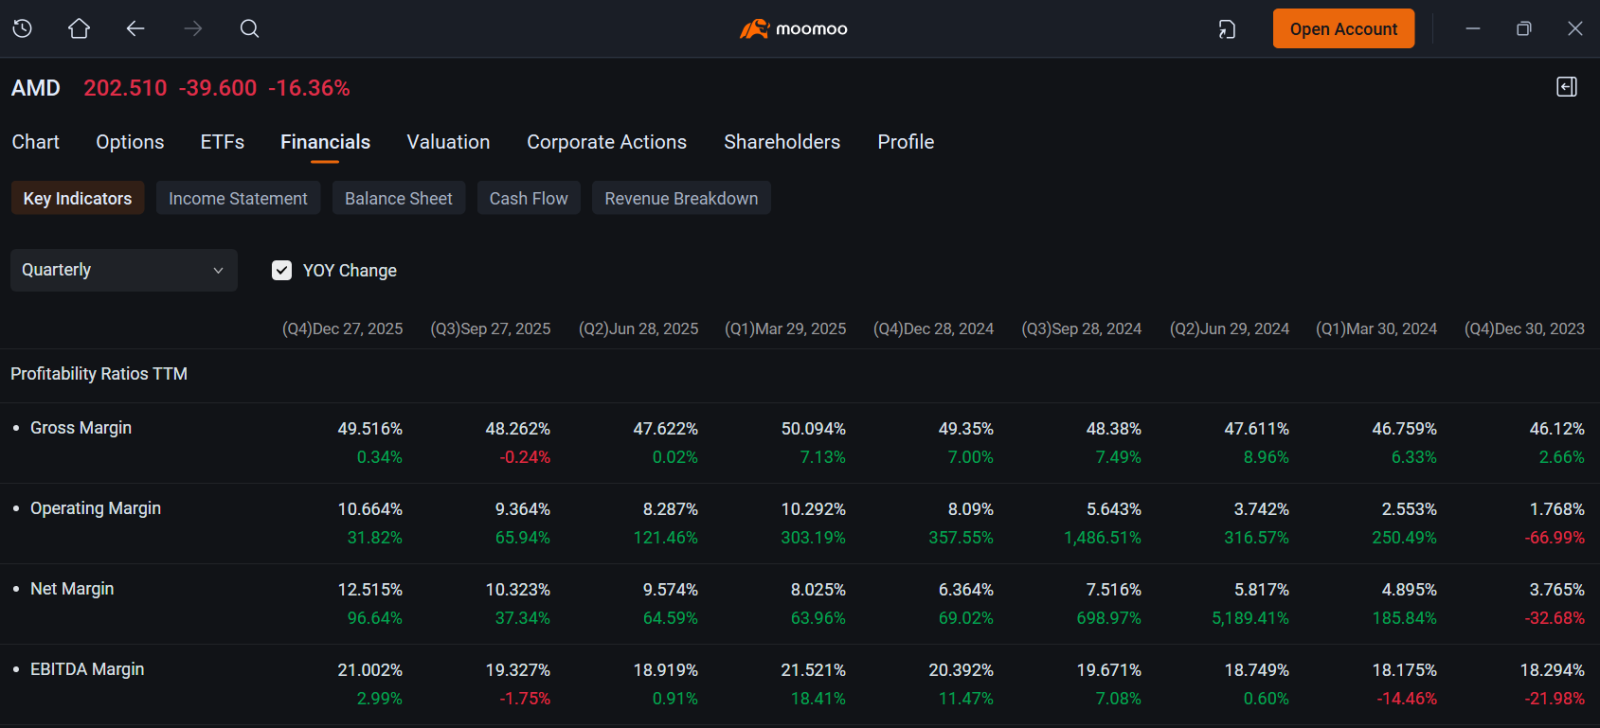Open the Shareholders tab
The image size is (1600, 728).
[x=782, y=142]
